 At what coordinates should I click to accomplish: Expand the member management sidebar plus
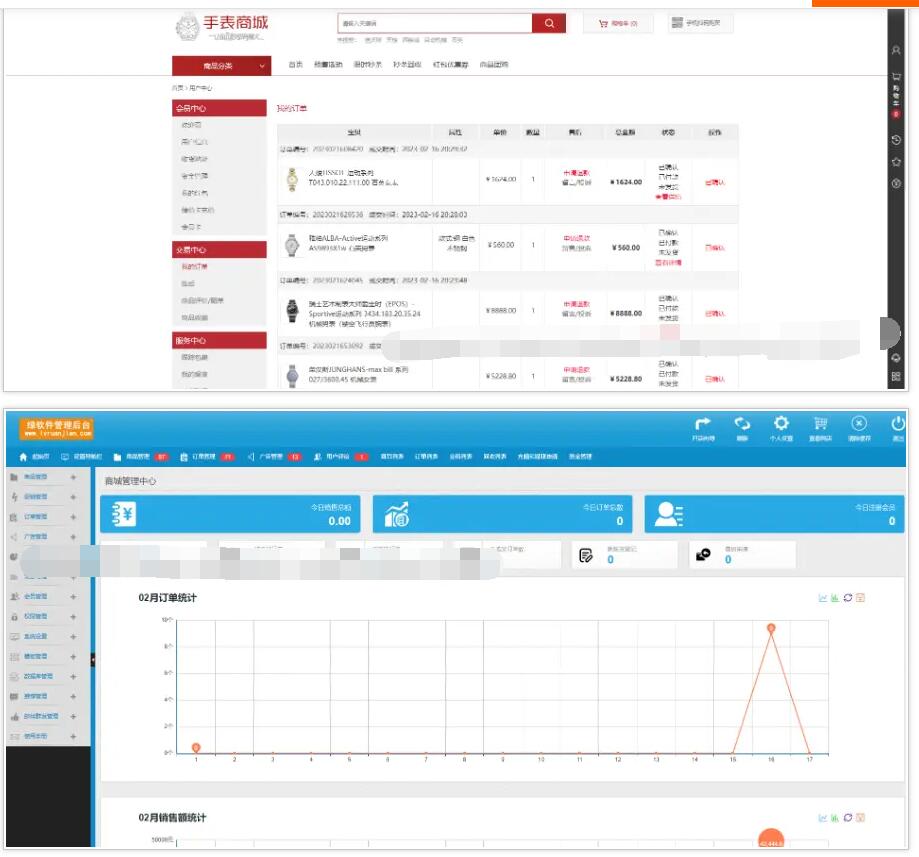pyautogui.click(x=73, y=597)
